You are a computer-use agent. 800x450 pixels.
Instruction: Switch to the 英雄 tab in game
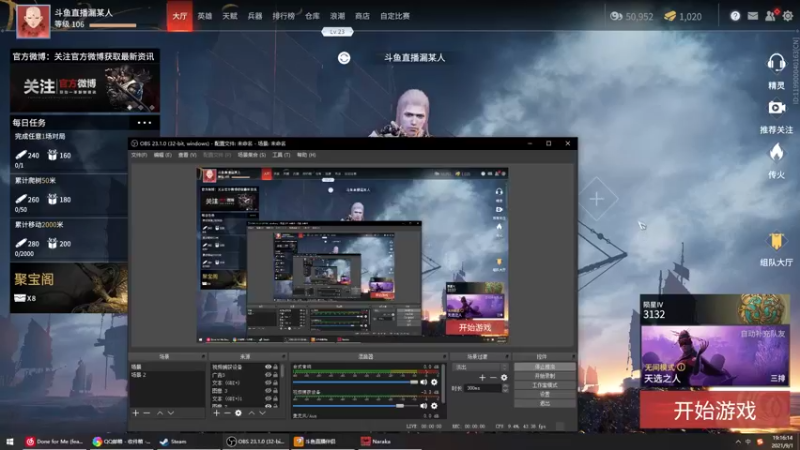click(x=205, y=16)
